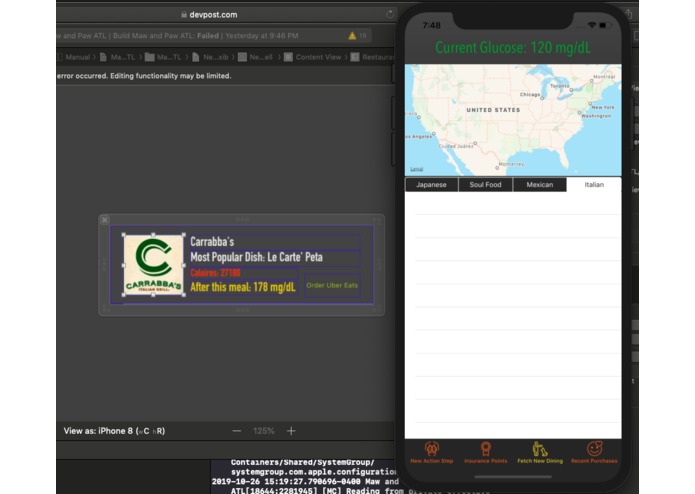
Task: Click the Order Uber Eats button
Action: 332,285
